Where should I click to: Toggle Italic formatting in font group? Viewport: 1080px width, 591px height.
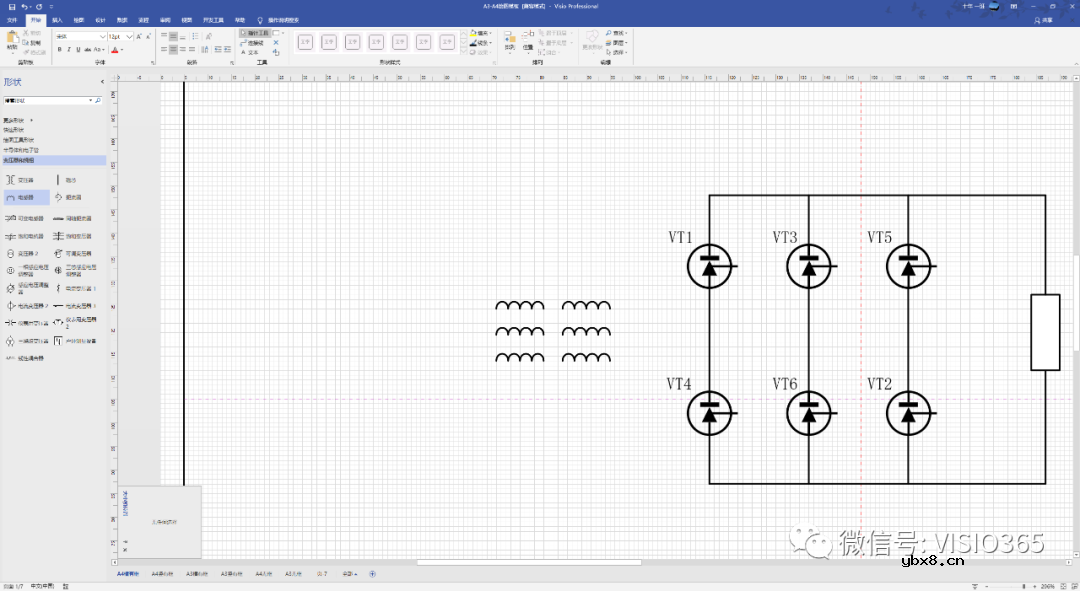coord(69,49)
